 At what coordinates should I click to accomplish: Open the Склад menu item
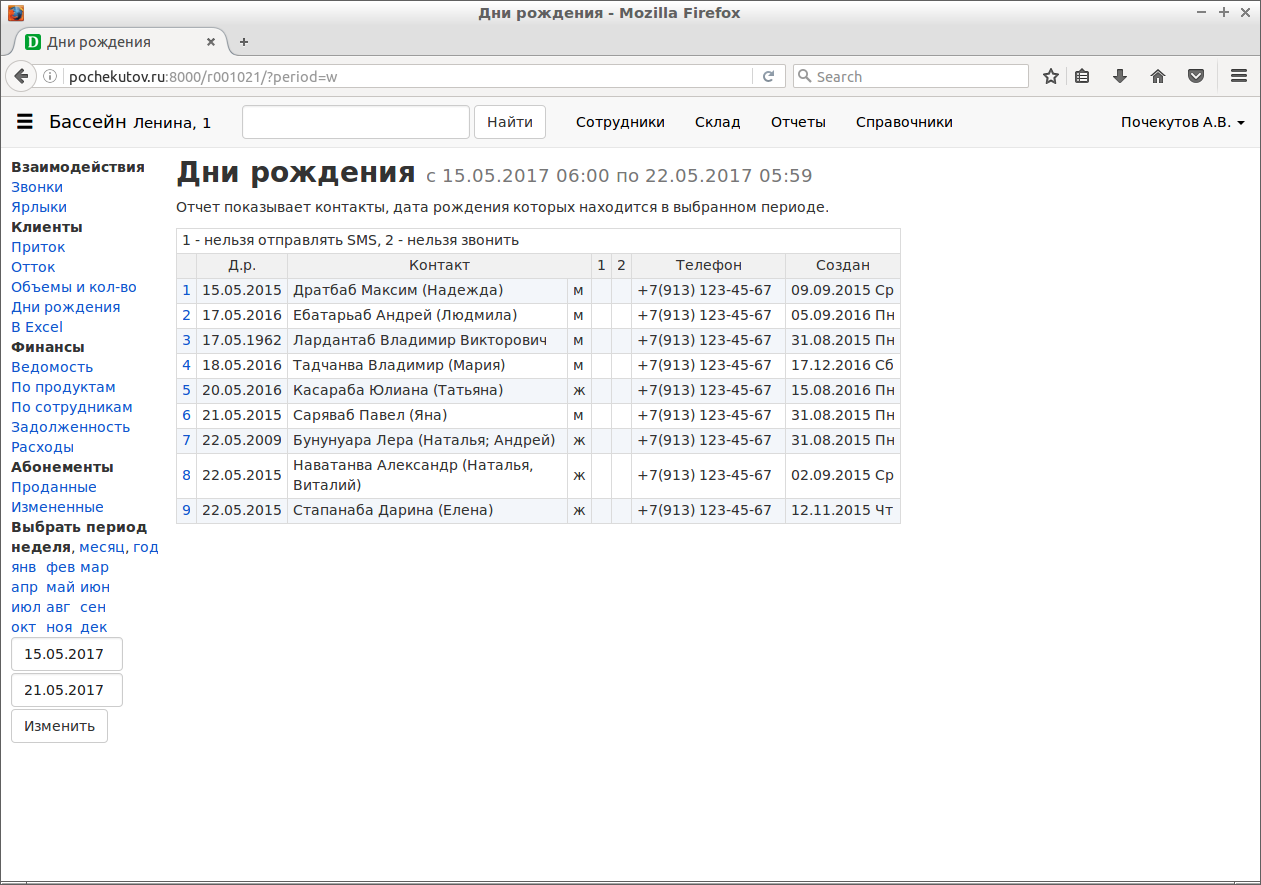click(x=718, y=122)
